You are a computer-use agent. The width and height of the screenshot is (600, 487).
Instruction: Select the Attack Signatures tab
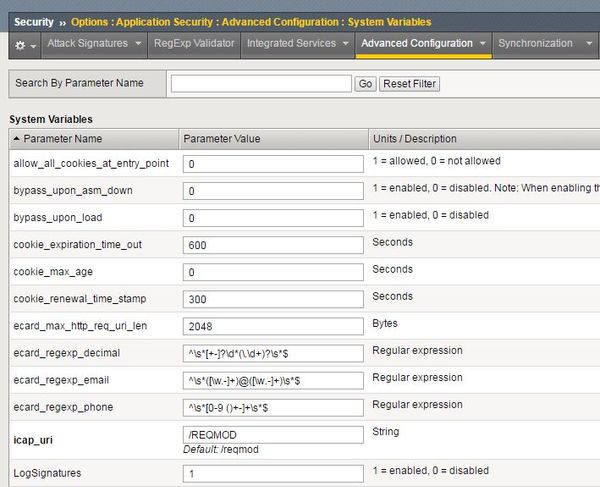[88, 44]
